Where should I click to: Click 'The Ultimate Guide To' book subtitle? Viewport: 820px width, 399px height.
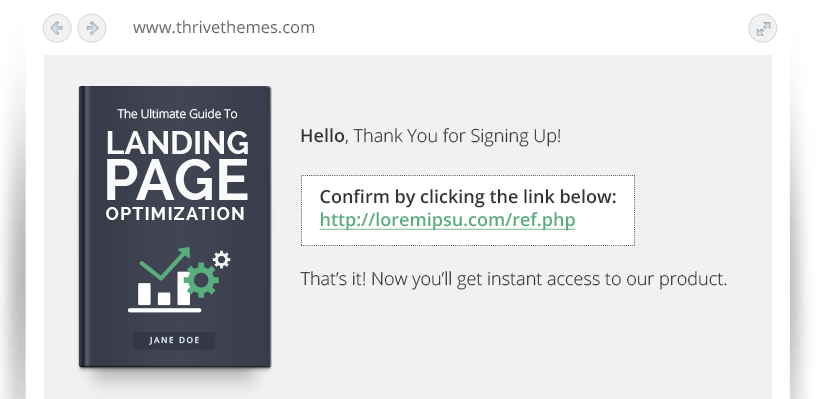(x=177, y=113)
